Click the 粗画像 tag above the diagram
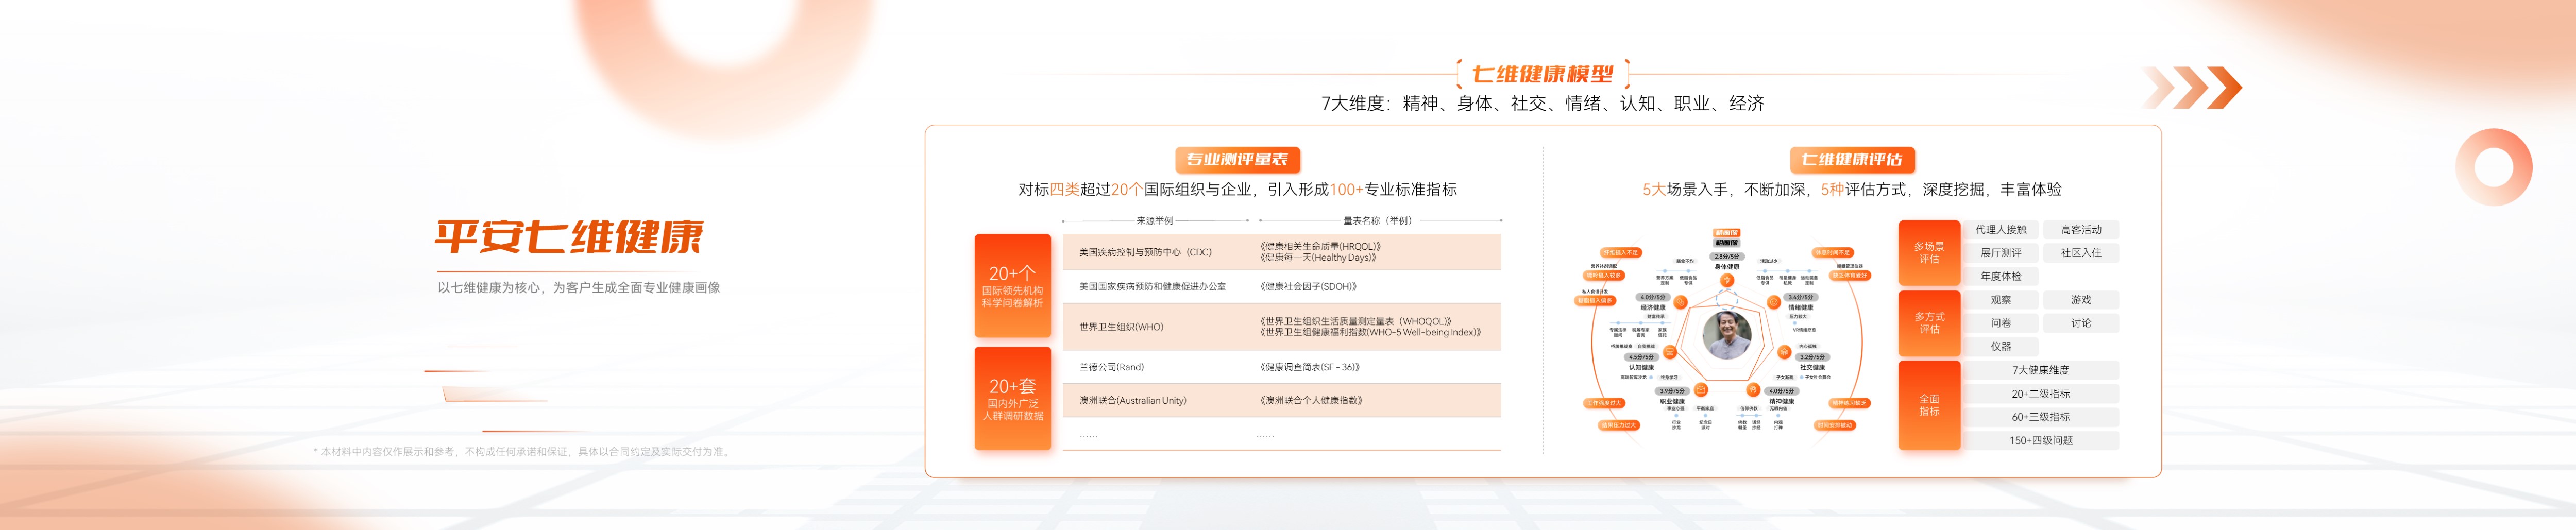2576x530 pixels. coord(1727,242)
